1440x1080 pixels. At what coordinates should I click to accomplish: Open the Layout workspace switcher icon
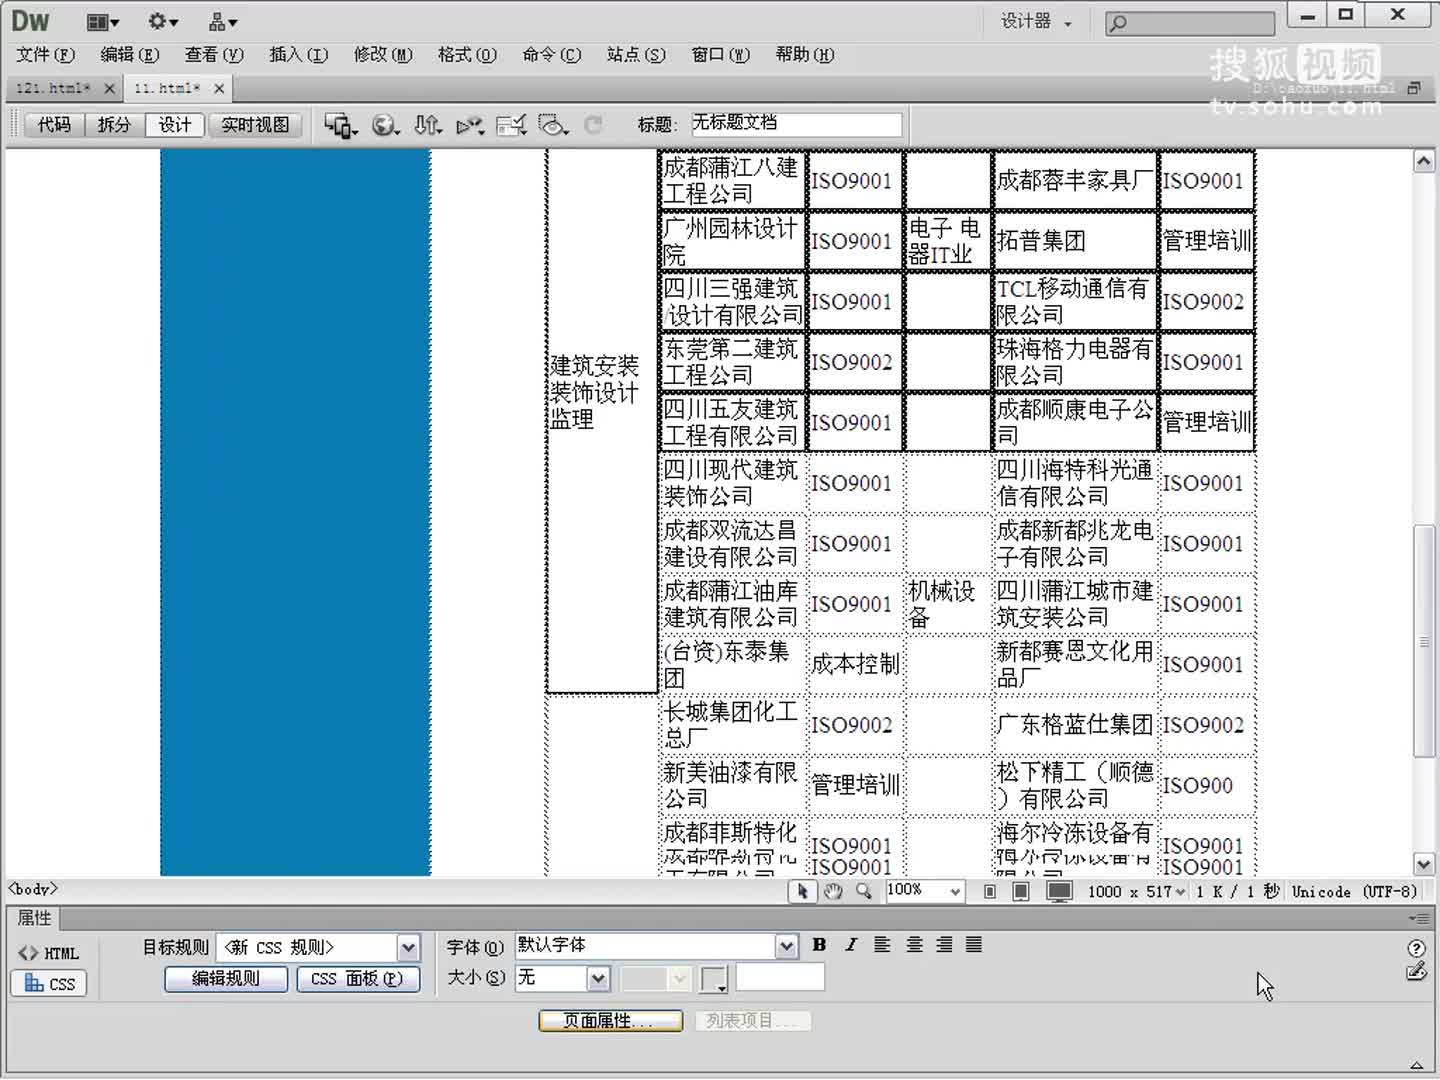pos(102,22)
